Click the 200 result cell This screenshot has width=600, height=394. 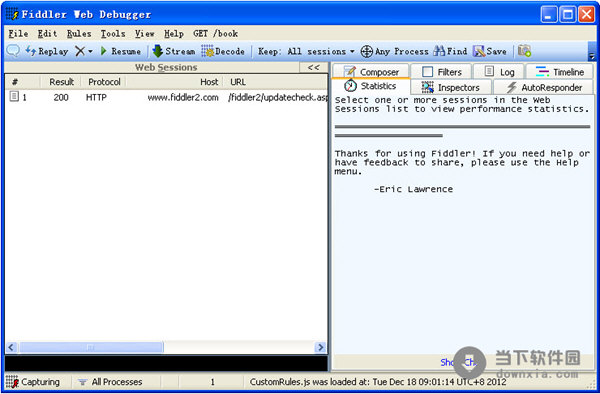point(61,98)
